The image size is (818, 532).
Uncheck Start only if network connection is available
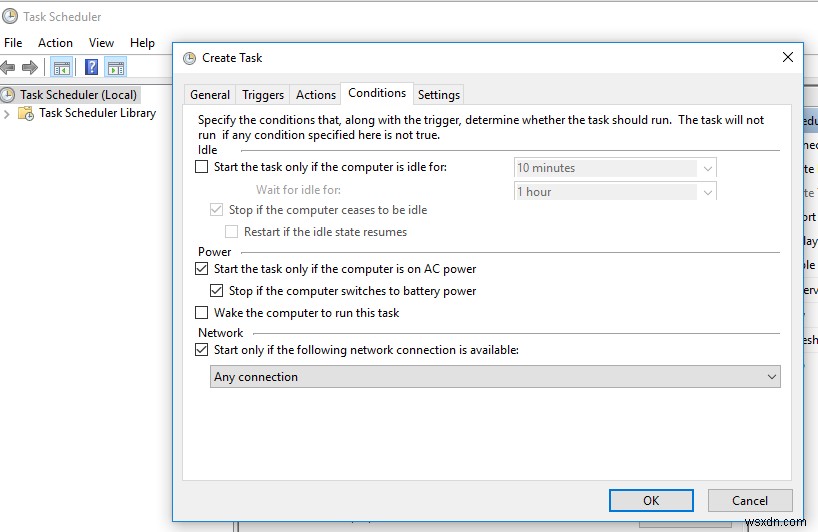[201, 349]
